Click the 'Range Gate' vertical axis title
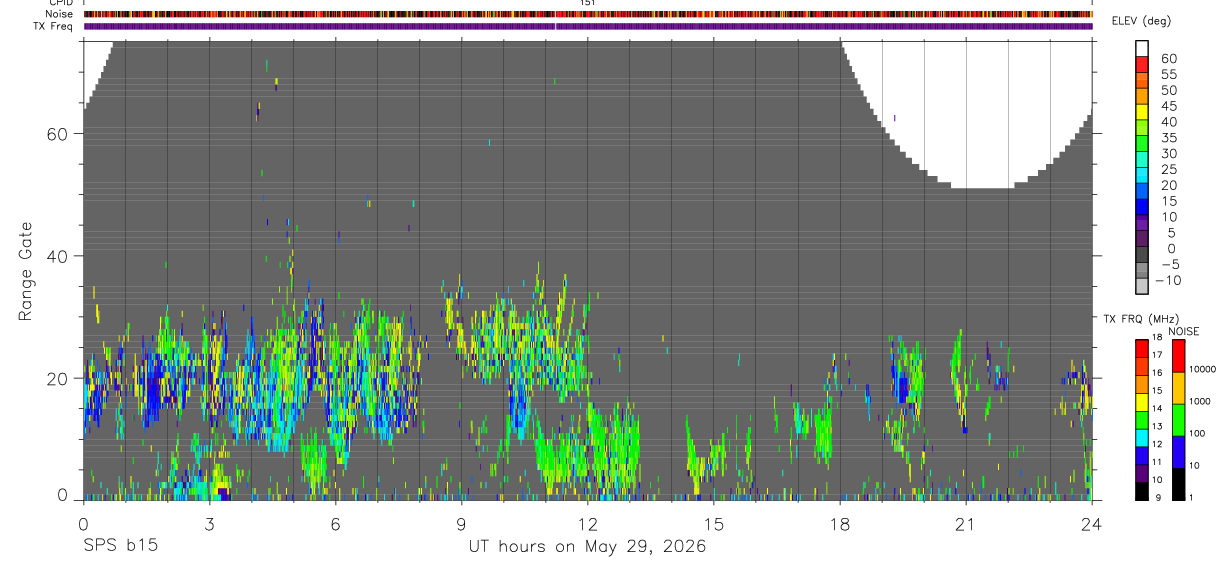The height and width of the screenshot is (567, 1228). [x=27, y=271]
